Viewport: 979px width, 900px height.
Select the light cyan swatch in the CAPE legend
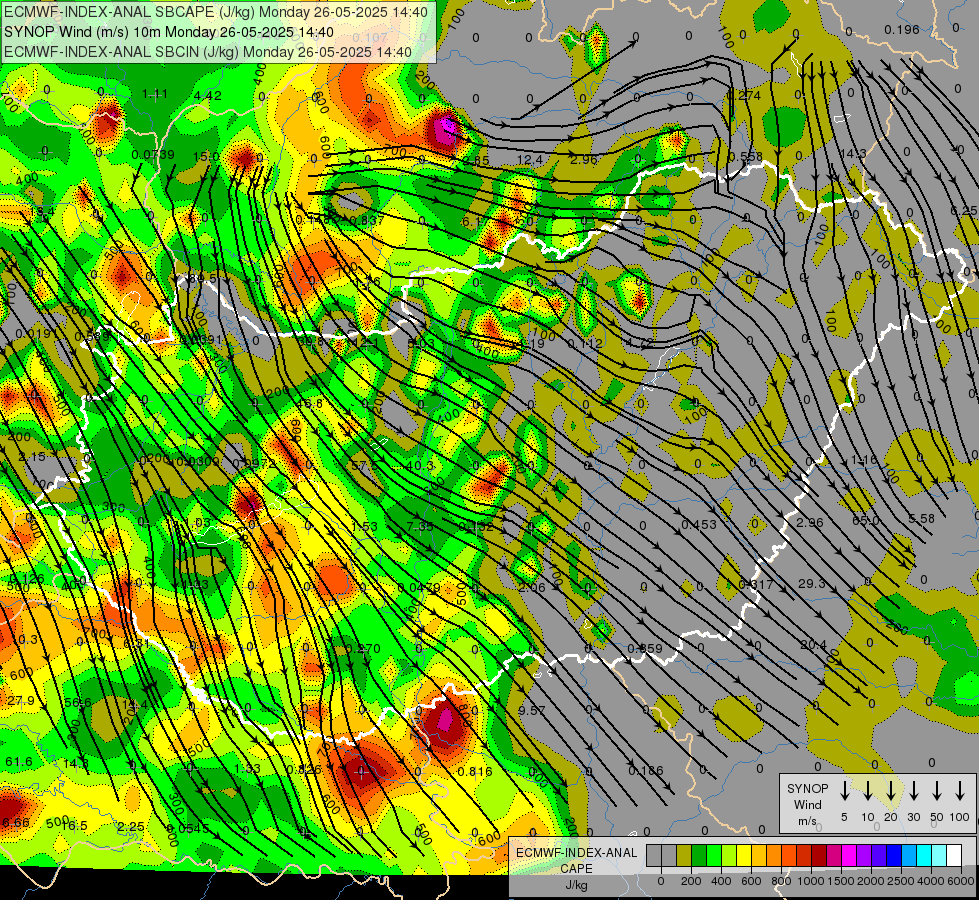938,856
